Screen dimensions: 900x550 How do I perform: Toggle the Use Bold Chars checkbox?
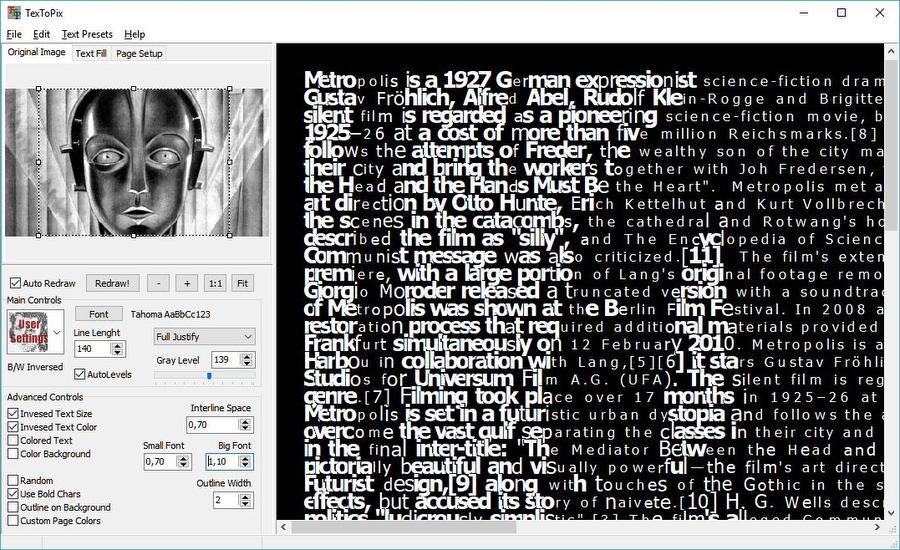point(13,494)
